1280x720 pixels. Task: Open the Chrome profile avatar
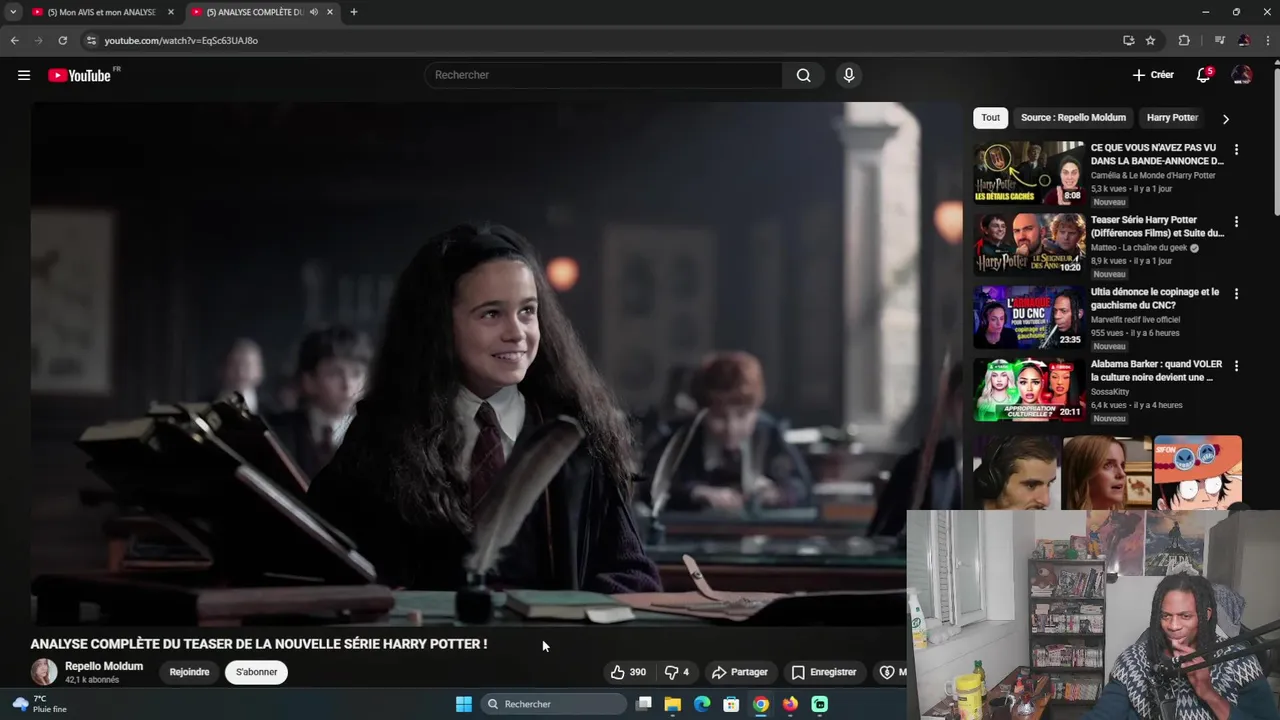click(1244, 40)
